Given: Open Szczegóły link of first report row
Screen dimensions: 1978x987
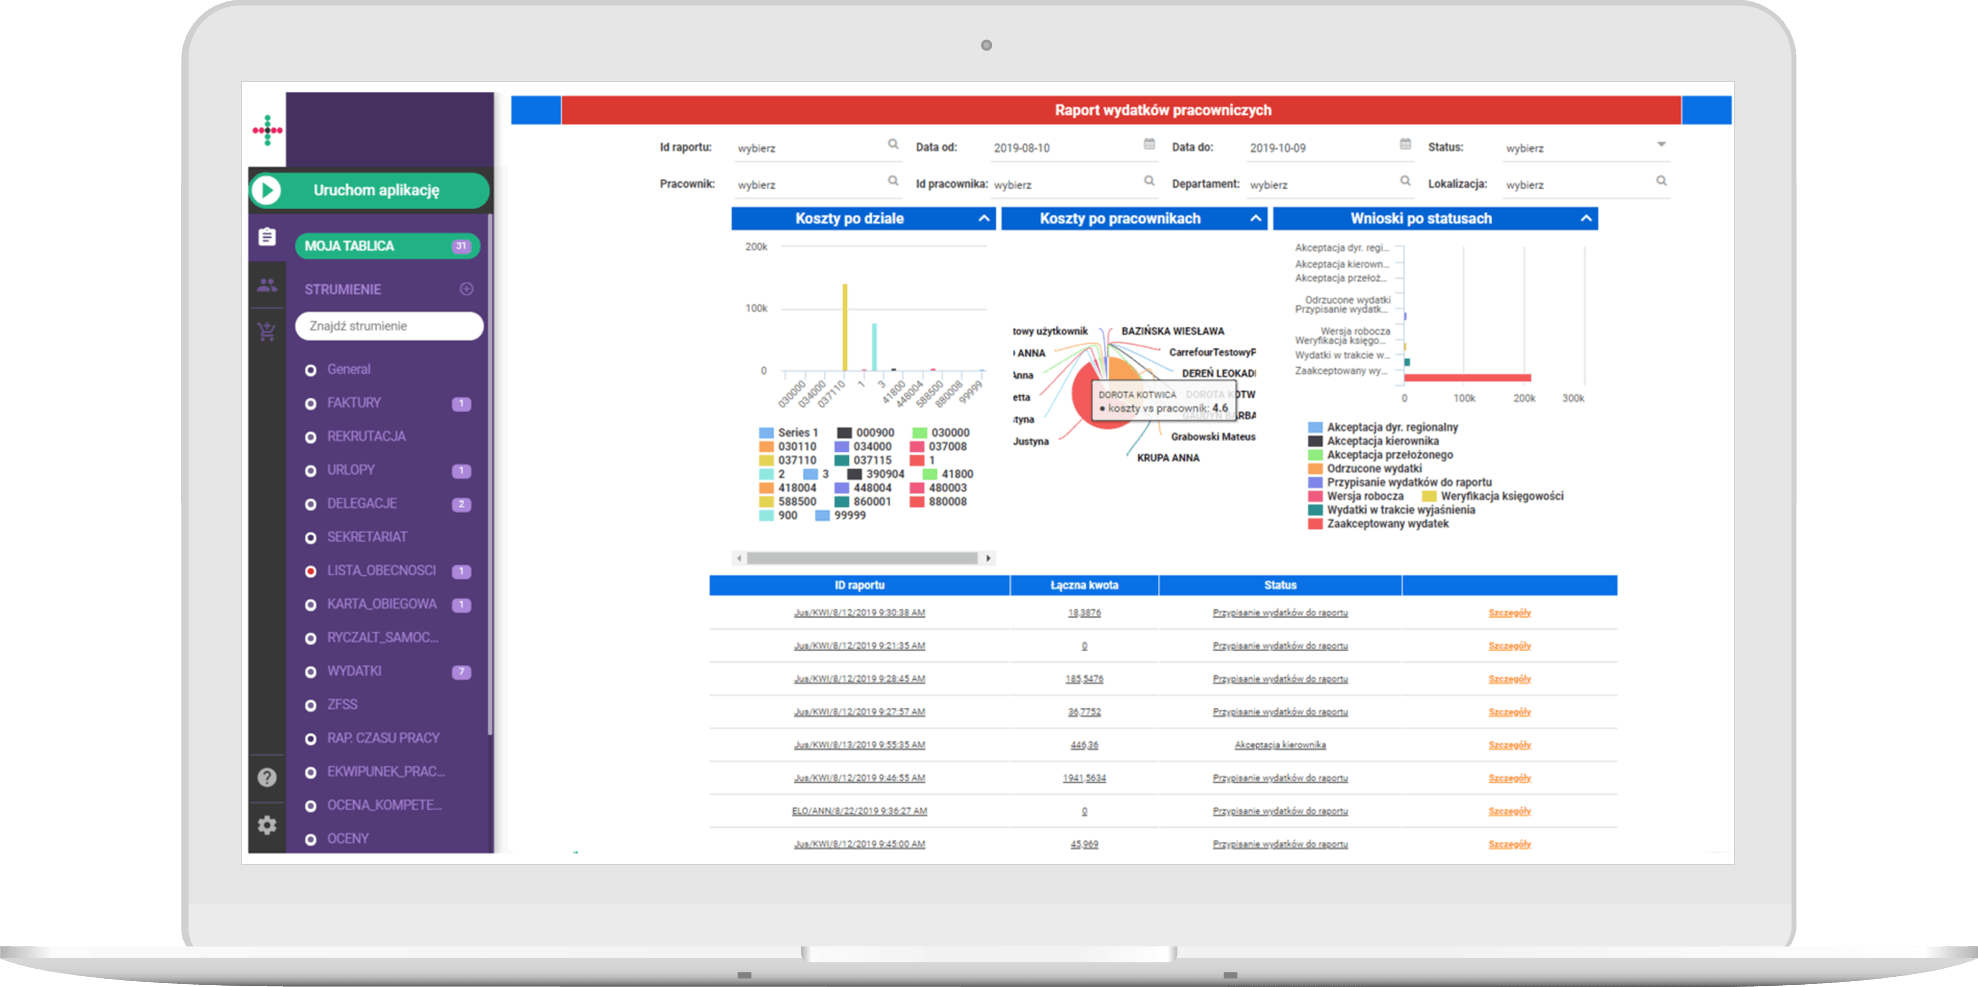Looking at the screenshot, I should [x=1509, y=613].
